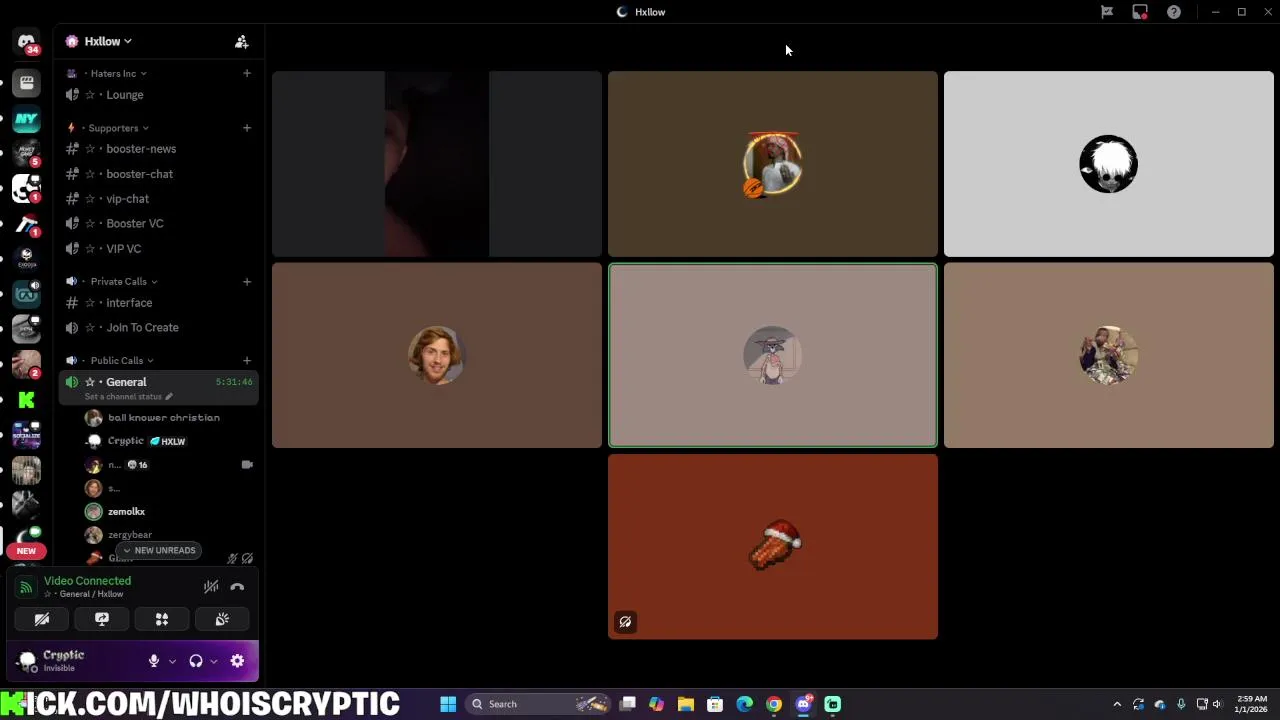Open flag icon in title bar
This screenshot has width=1280, height=720.
(x=1107, y=12)
